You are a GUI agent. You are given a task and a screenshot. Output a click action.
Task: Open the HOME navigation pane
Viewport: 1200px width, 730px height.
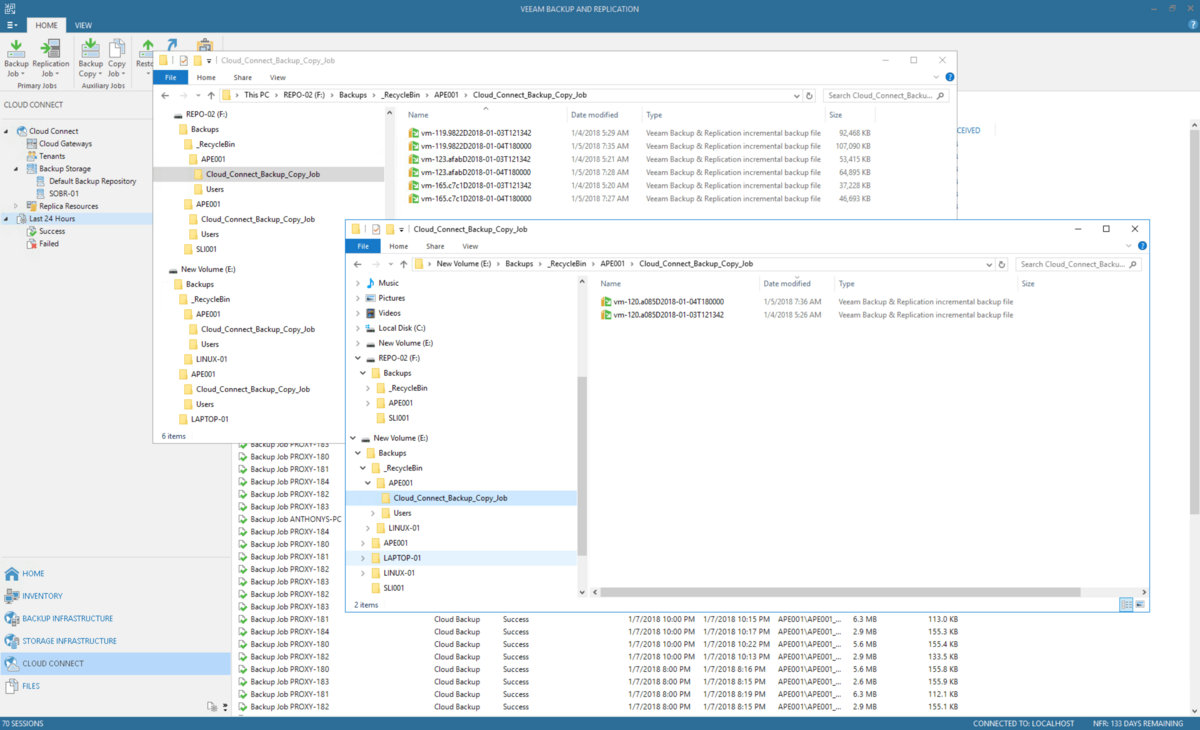115,574
